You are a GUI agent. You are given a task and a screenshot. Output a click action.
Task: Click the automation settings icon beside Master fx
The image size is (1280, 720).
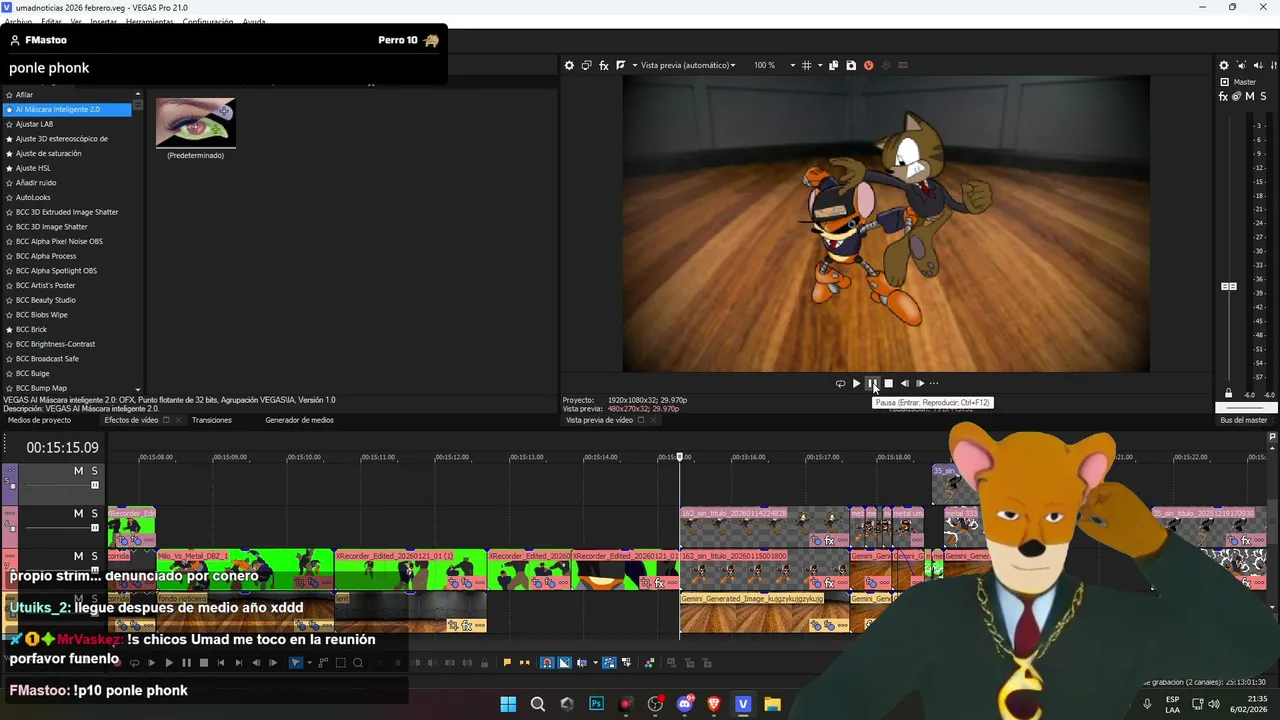(x=1237, y=97)
